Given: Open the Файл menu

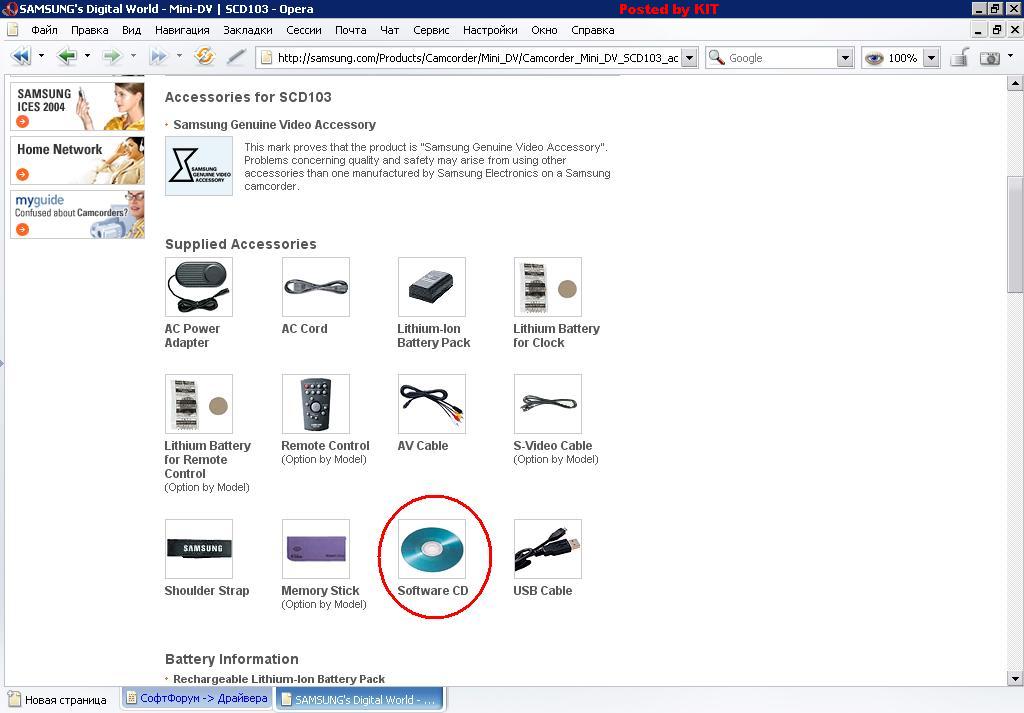Looking at the screenshot, I should coord(44,30).
